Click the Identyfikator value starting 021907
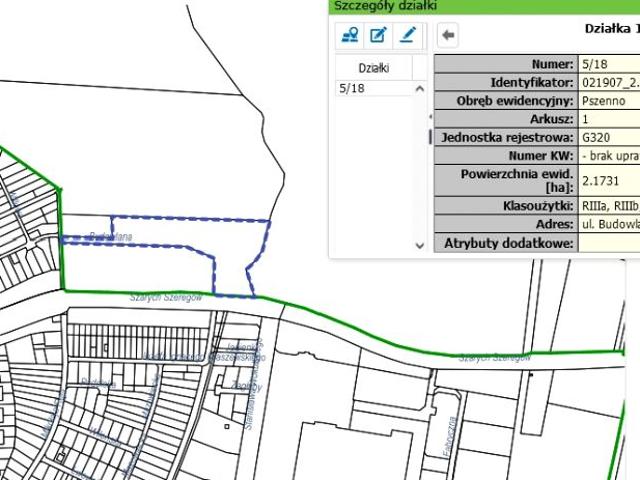The width and height of the screenshot is (640, 480). click(609, 82)
